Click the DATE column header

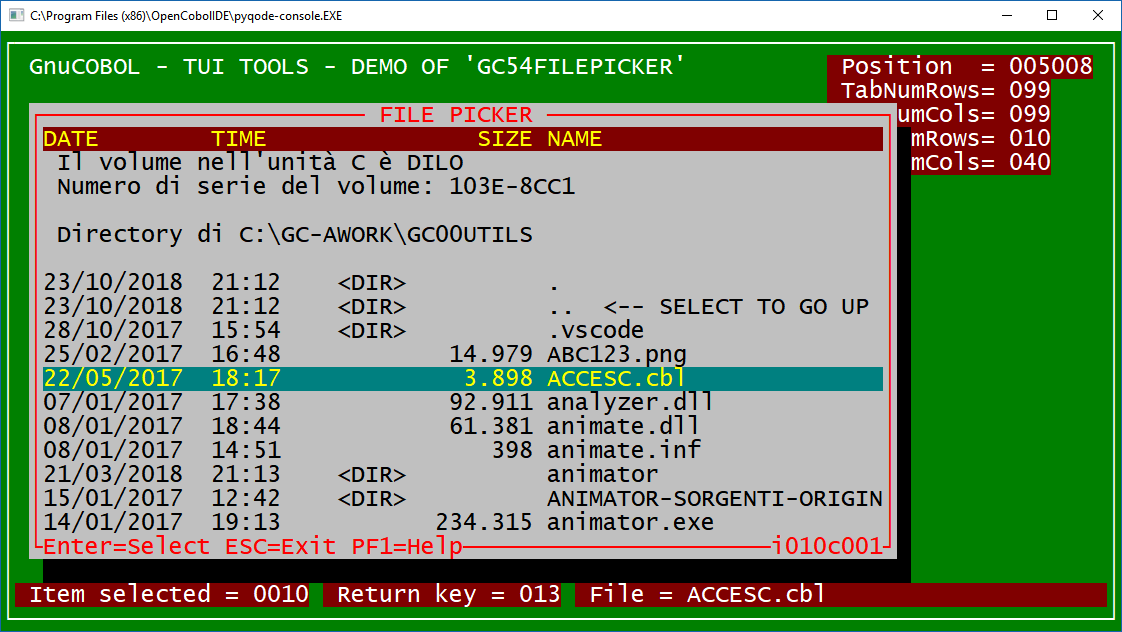tap(69, 138)
